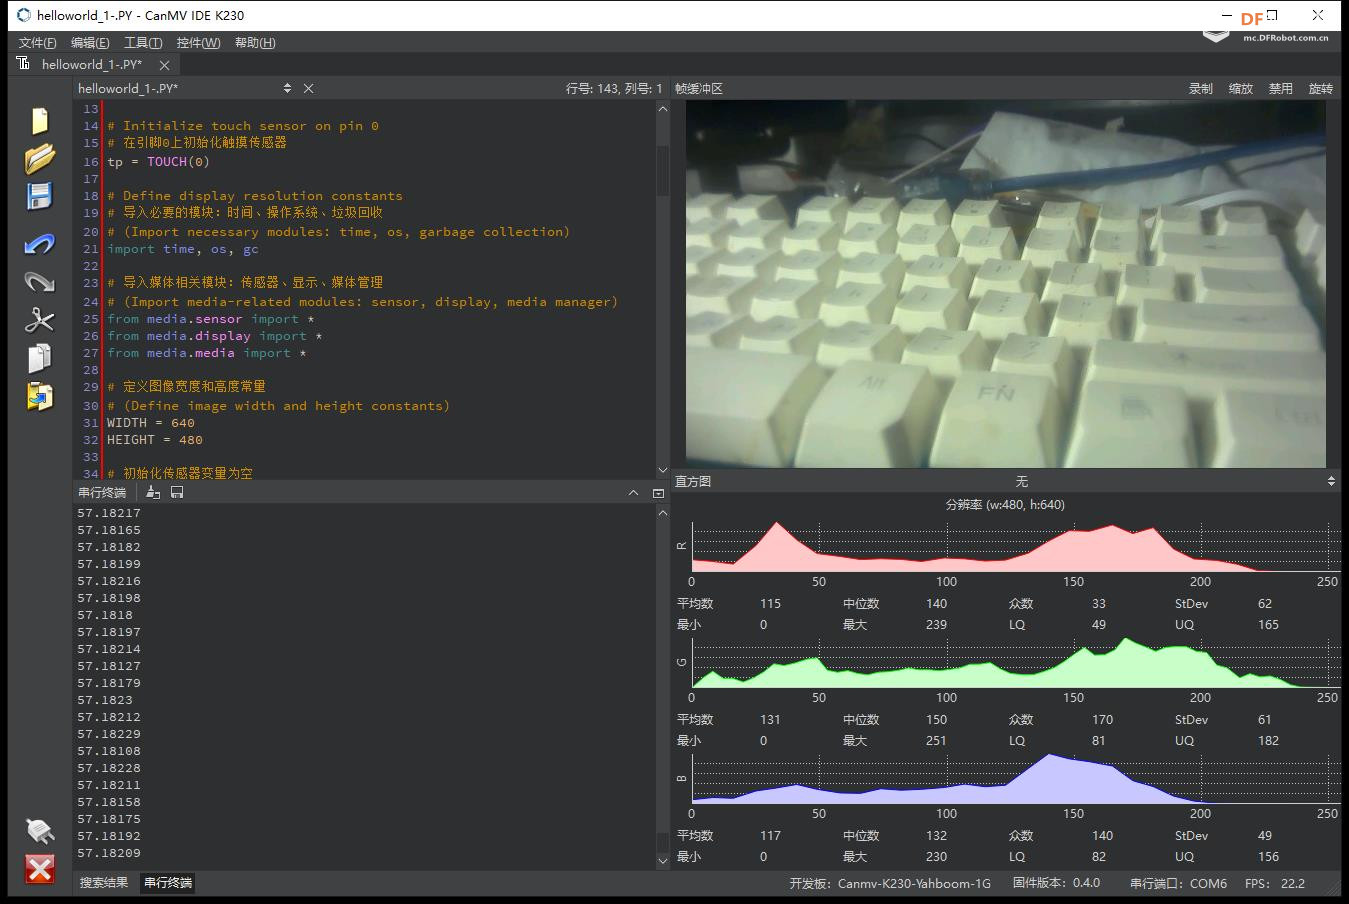The image size is (1349, 904).
Task: Toggle 录制 recording of the frame buffer
Action: point(1200,88)
